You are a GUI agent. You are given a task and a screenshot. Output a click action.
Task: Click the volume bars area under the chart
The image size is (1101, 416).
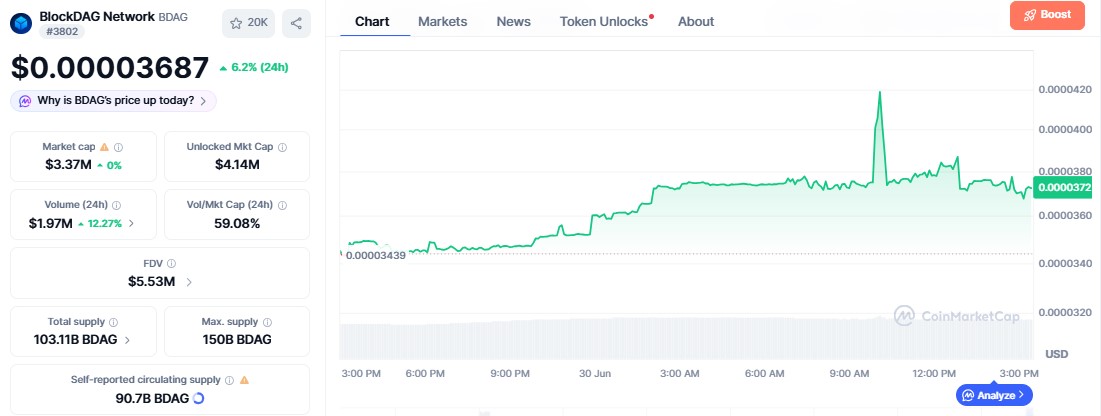[687, 339]
